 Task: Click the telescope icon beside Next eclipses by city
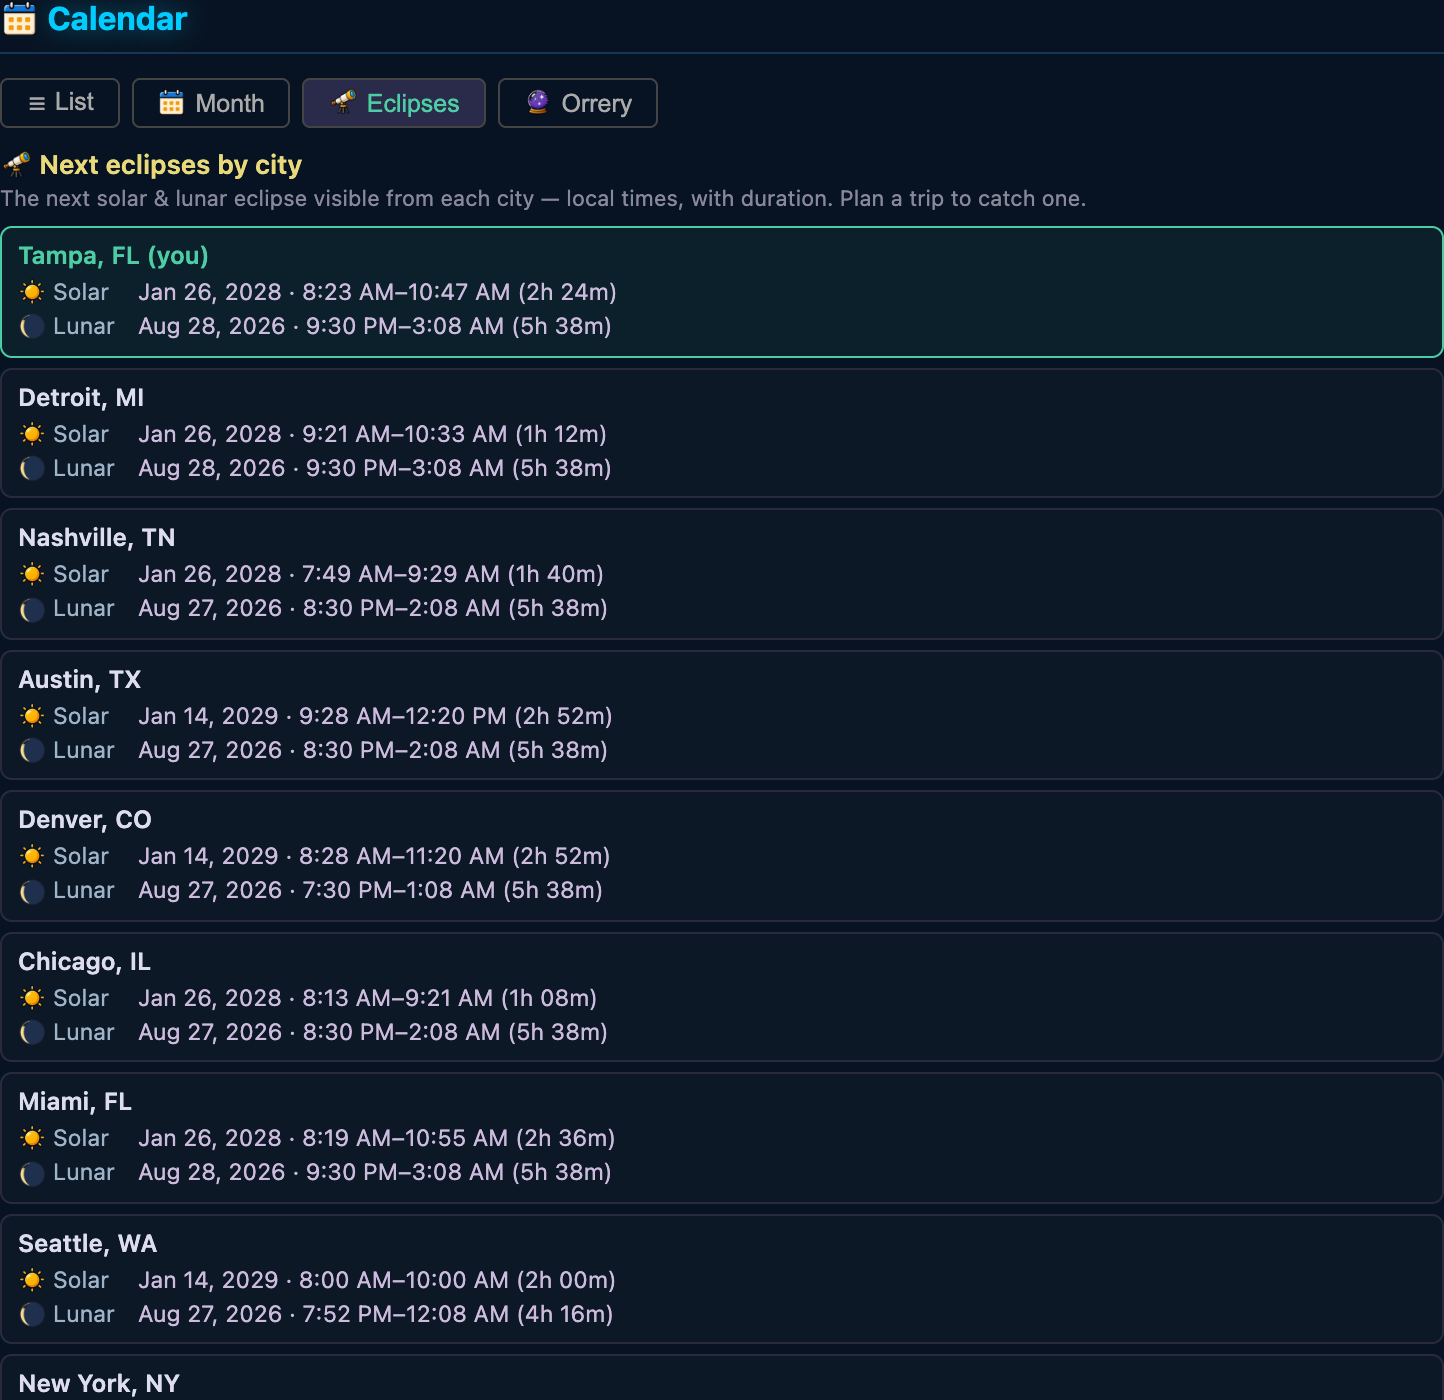(x=16, y=164)
